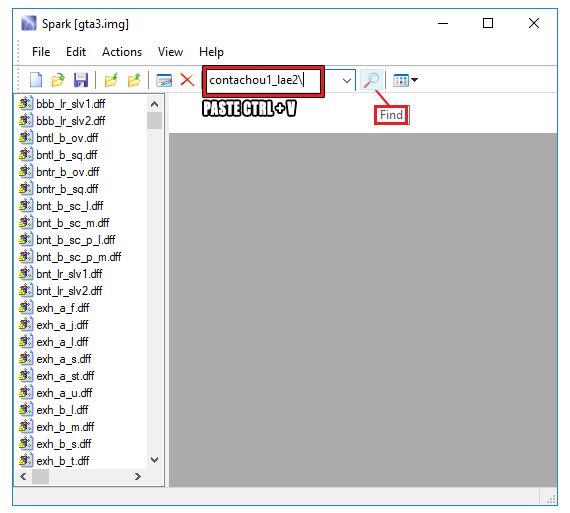
Task: Click the file icon beside exh_b_m.dff
Action: tap(26, 427)
